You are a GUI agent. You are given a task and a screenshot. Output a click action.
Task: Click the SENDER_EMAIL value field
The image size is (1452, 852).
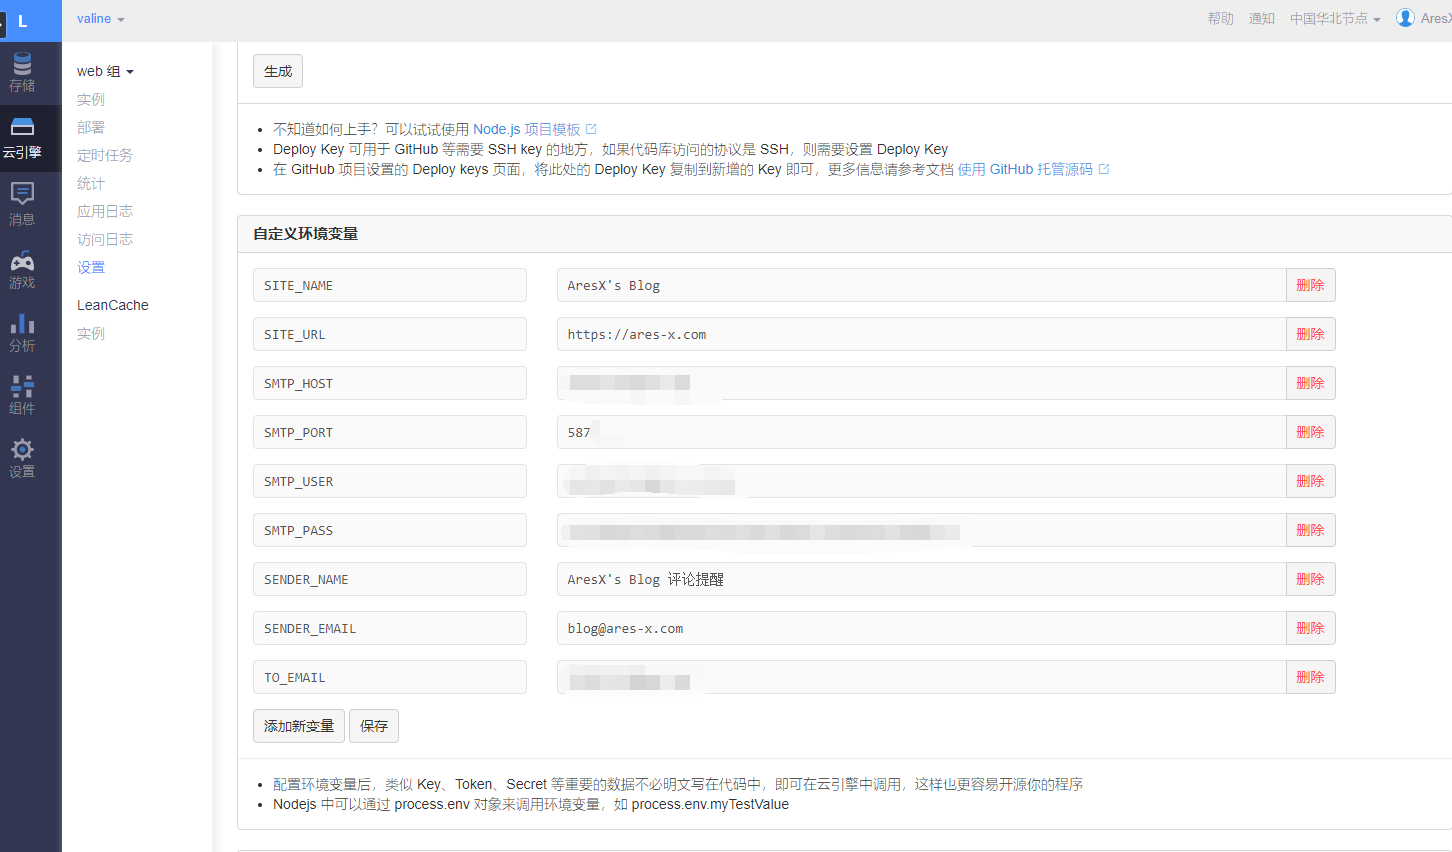[x=920, y=628]
